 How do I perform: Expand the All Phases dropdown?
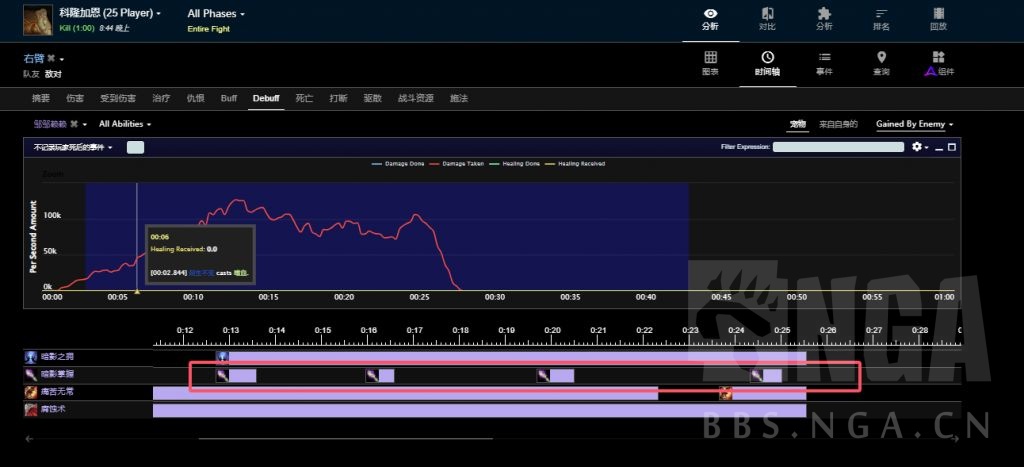pyautogui.click(x=215, y=14)
